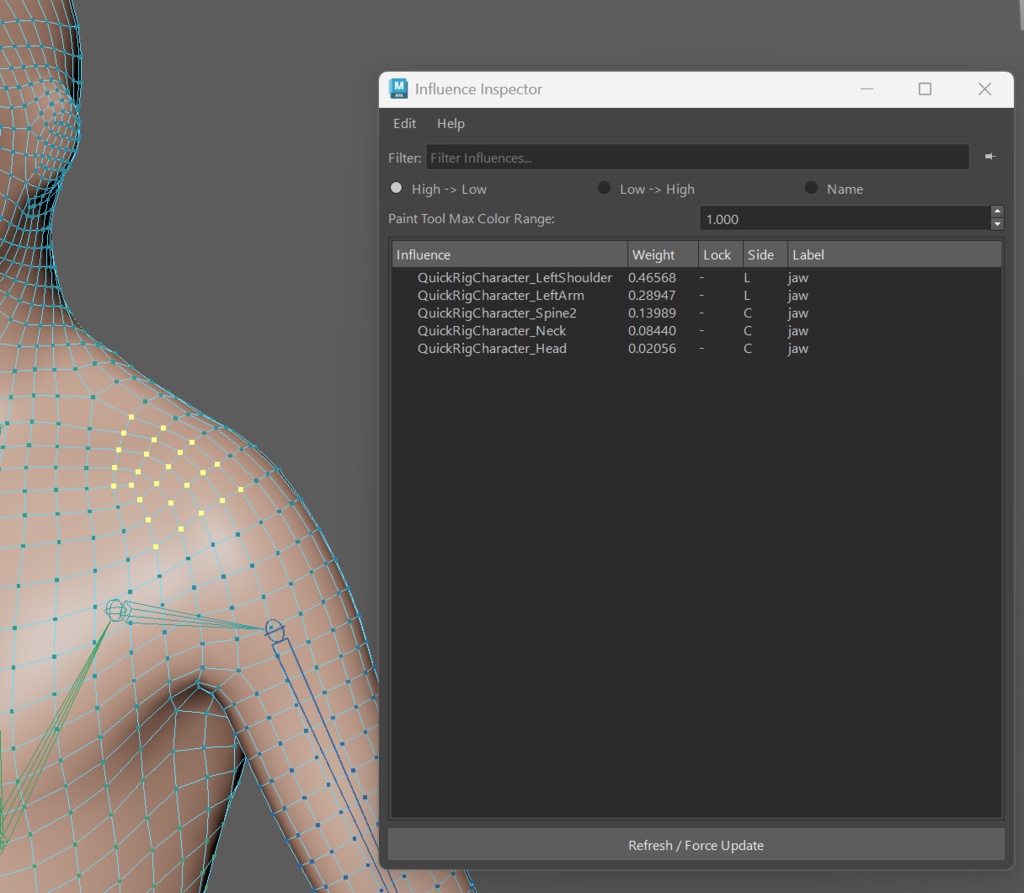Select the QuickRigCharacter_Neck influence row
Image resolution: width=1024 pixels, height=893 pixels.
[491, 330]
